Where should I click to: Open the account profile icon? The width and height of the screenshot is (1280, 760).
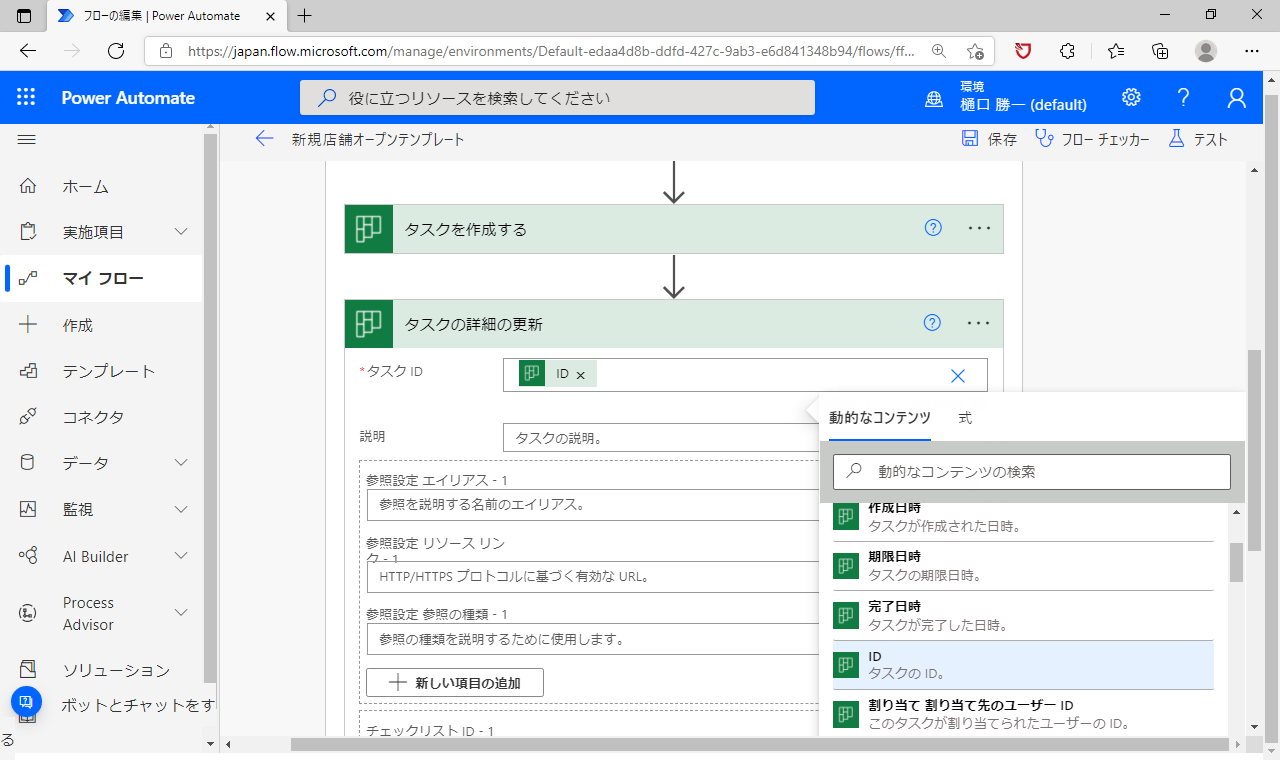point(1237,97)
